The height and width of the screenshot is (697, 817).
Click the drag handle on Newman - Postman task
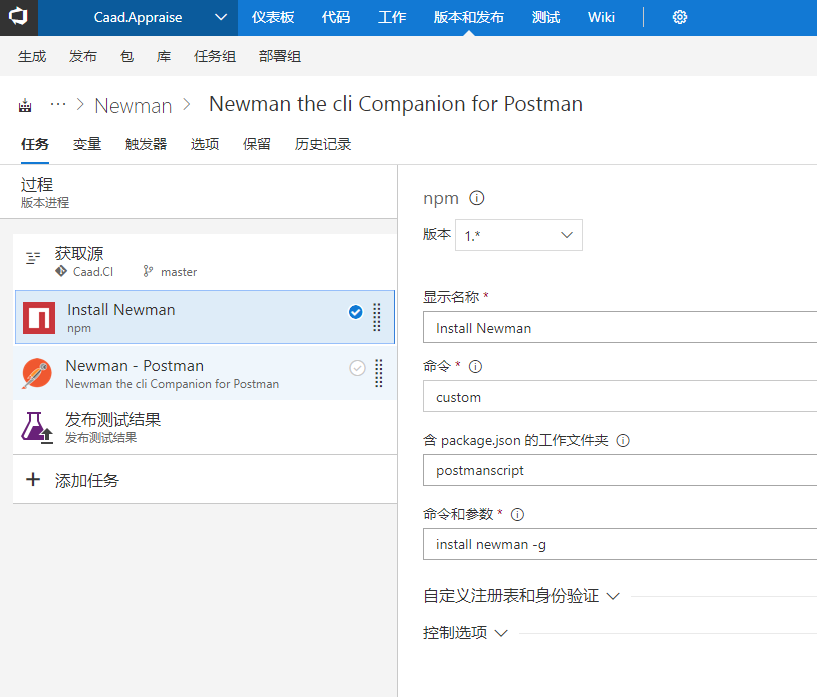click(379, 373)
